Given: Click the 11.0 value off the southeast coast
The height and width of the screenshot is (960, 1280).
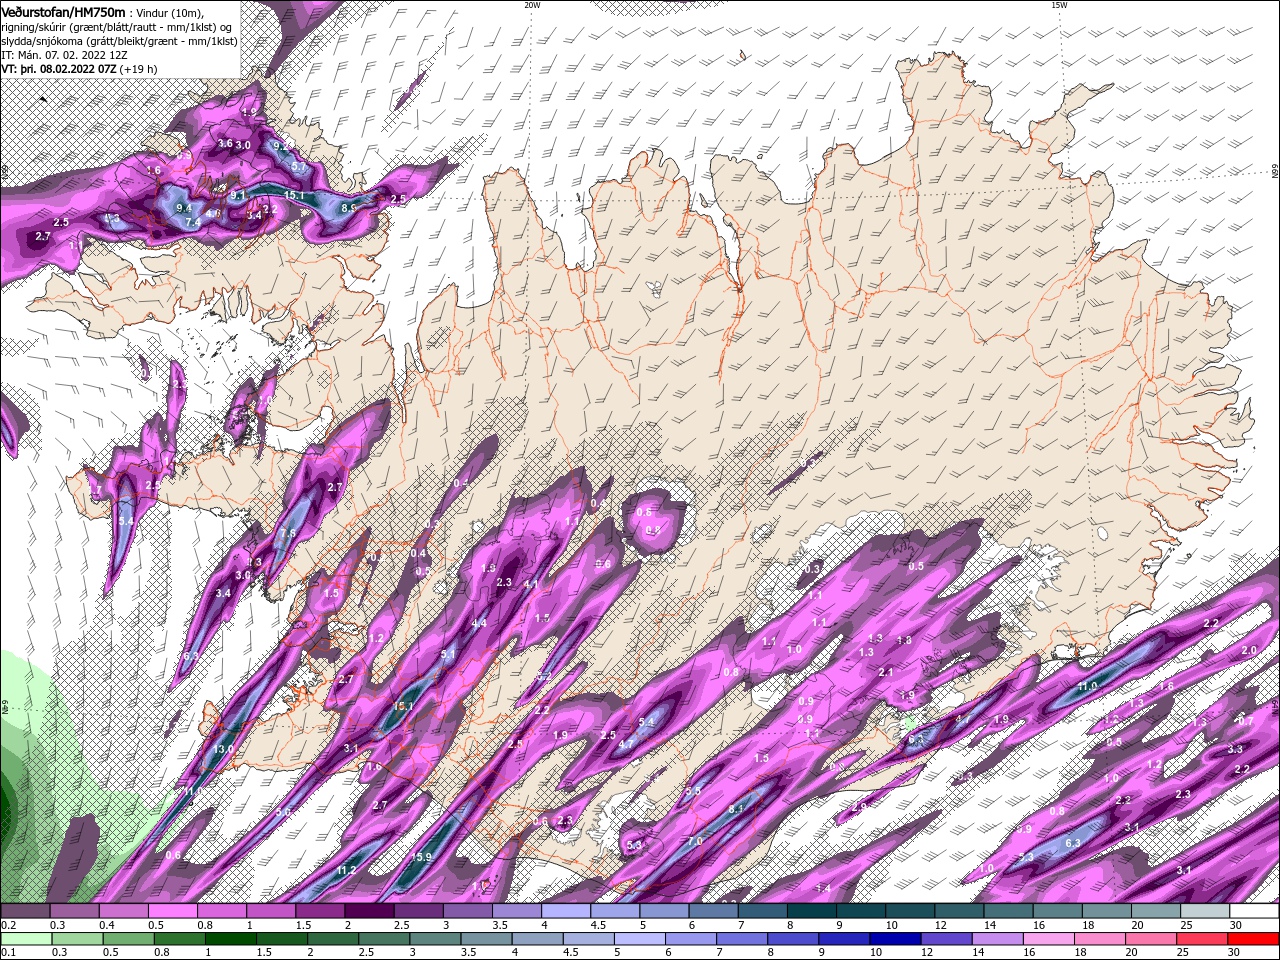Looking at the screenshot, I should (x=1088, y=686).
